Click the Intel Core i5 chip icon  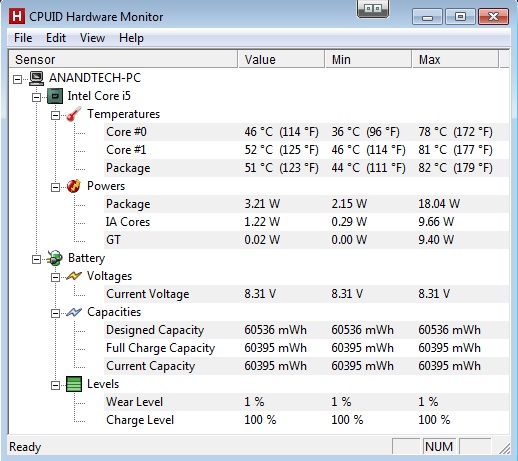click(55, 96)
